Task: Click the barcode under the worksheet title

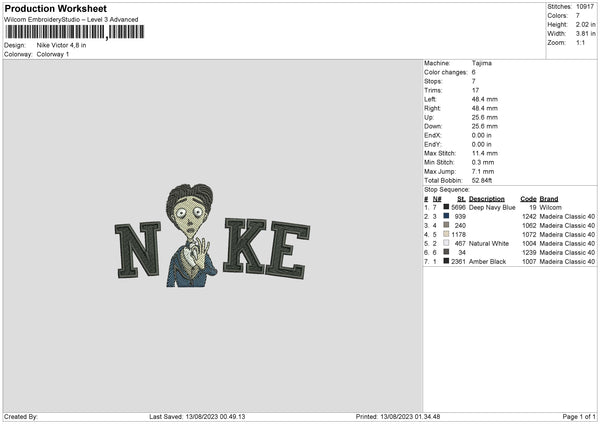Action: pyautogui.click(x=75, y=32)
